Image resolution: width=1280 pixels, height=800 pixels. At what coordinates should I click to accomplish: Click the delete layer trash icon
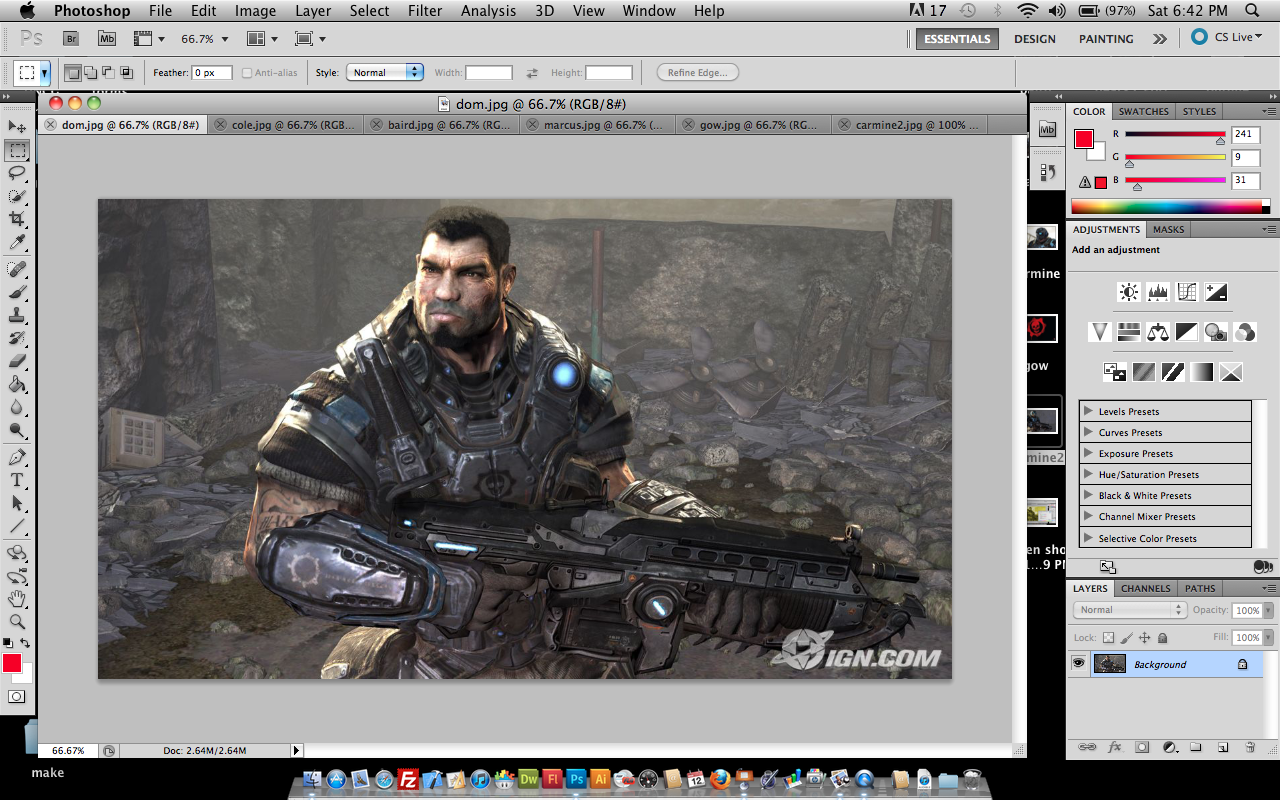click(x=1250, y=747)
